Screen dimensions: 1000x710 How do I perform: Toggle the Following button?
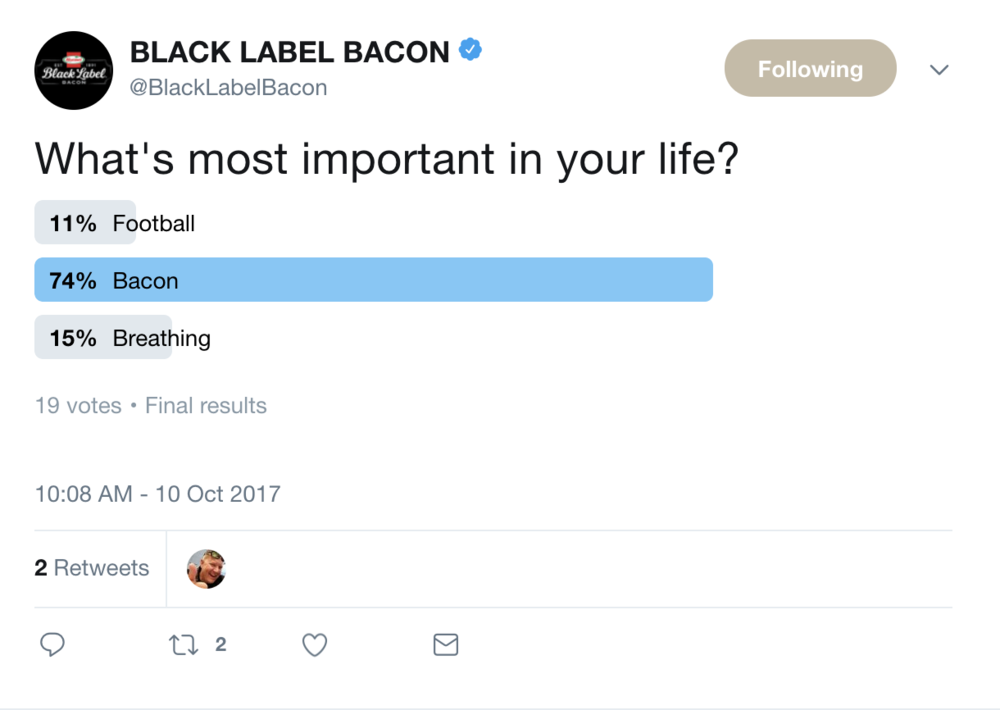pyautogui.click(x=810, y=69)
